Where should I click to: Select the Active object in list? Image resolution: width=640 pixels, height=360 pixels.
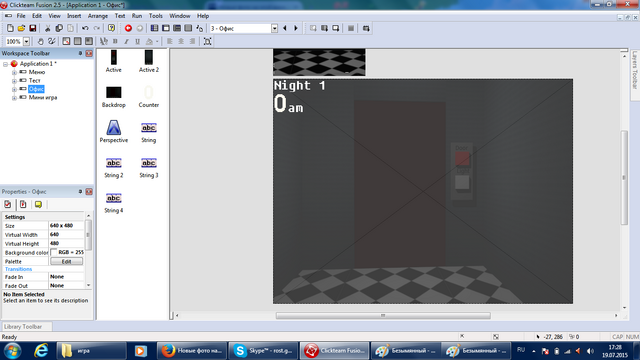[113, 61]
